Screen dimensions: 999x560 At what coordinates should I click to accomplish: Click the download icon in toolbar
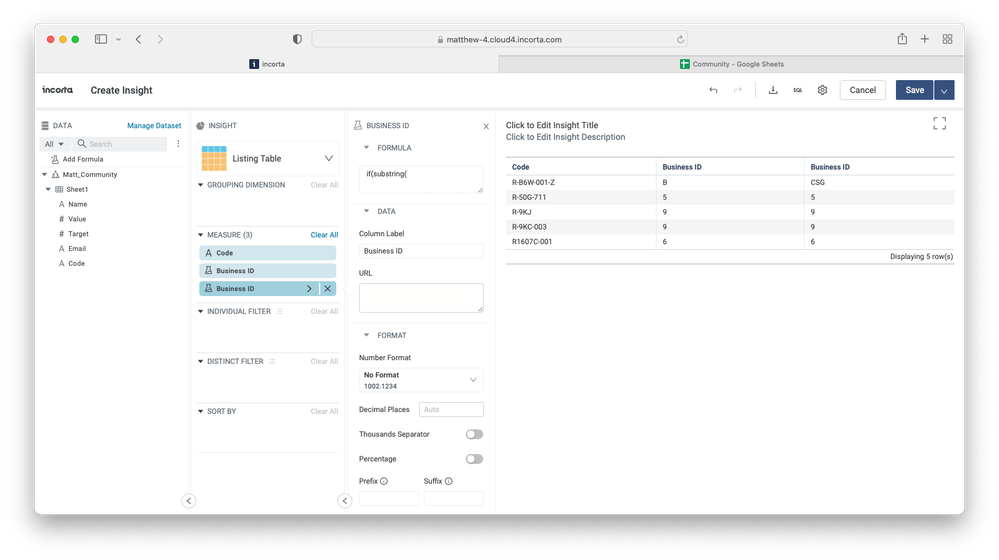(773, 90)
